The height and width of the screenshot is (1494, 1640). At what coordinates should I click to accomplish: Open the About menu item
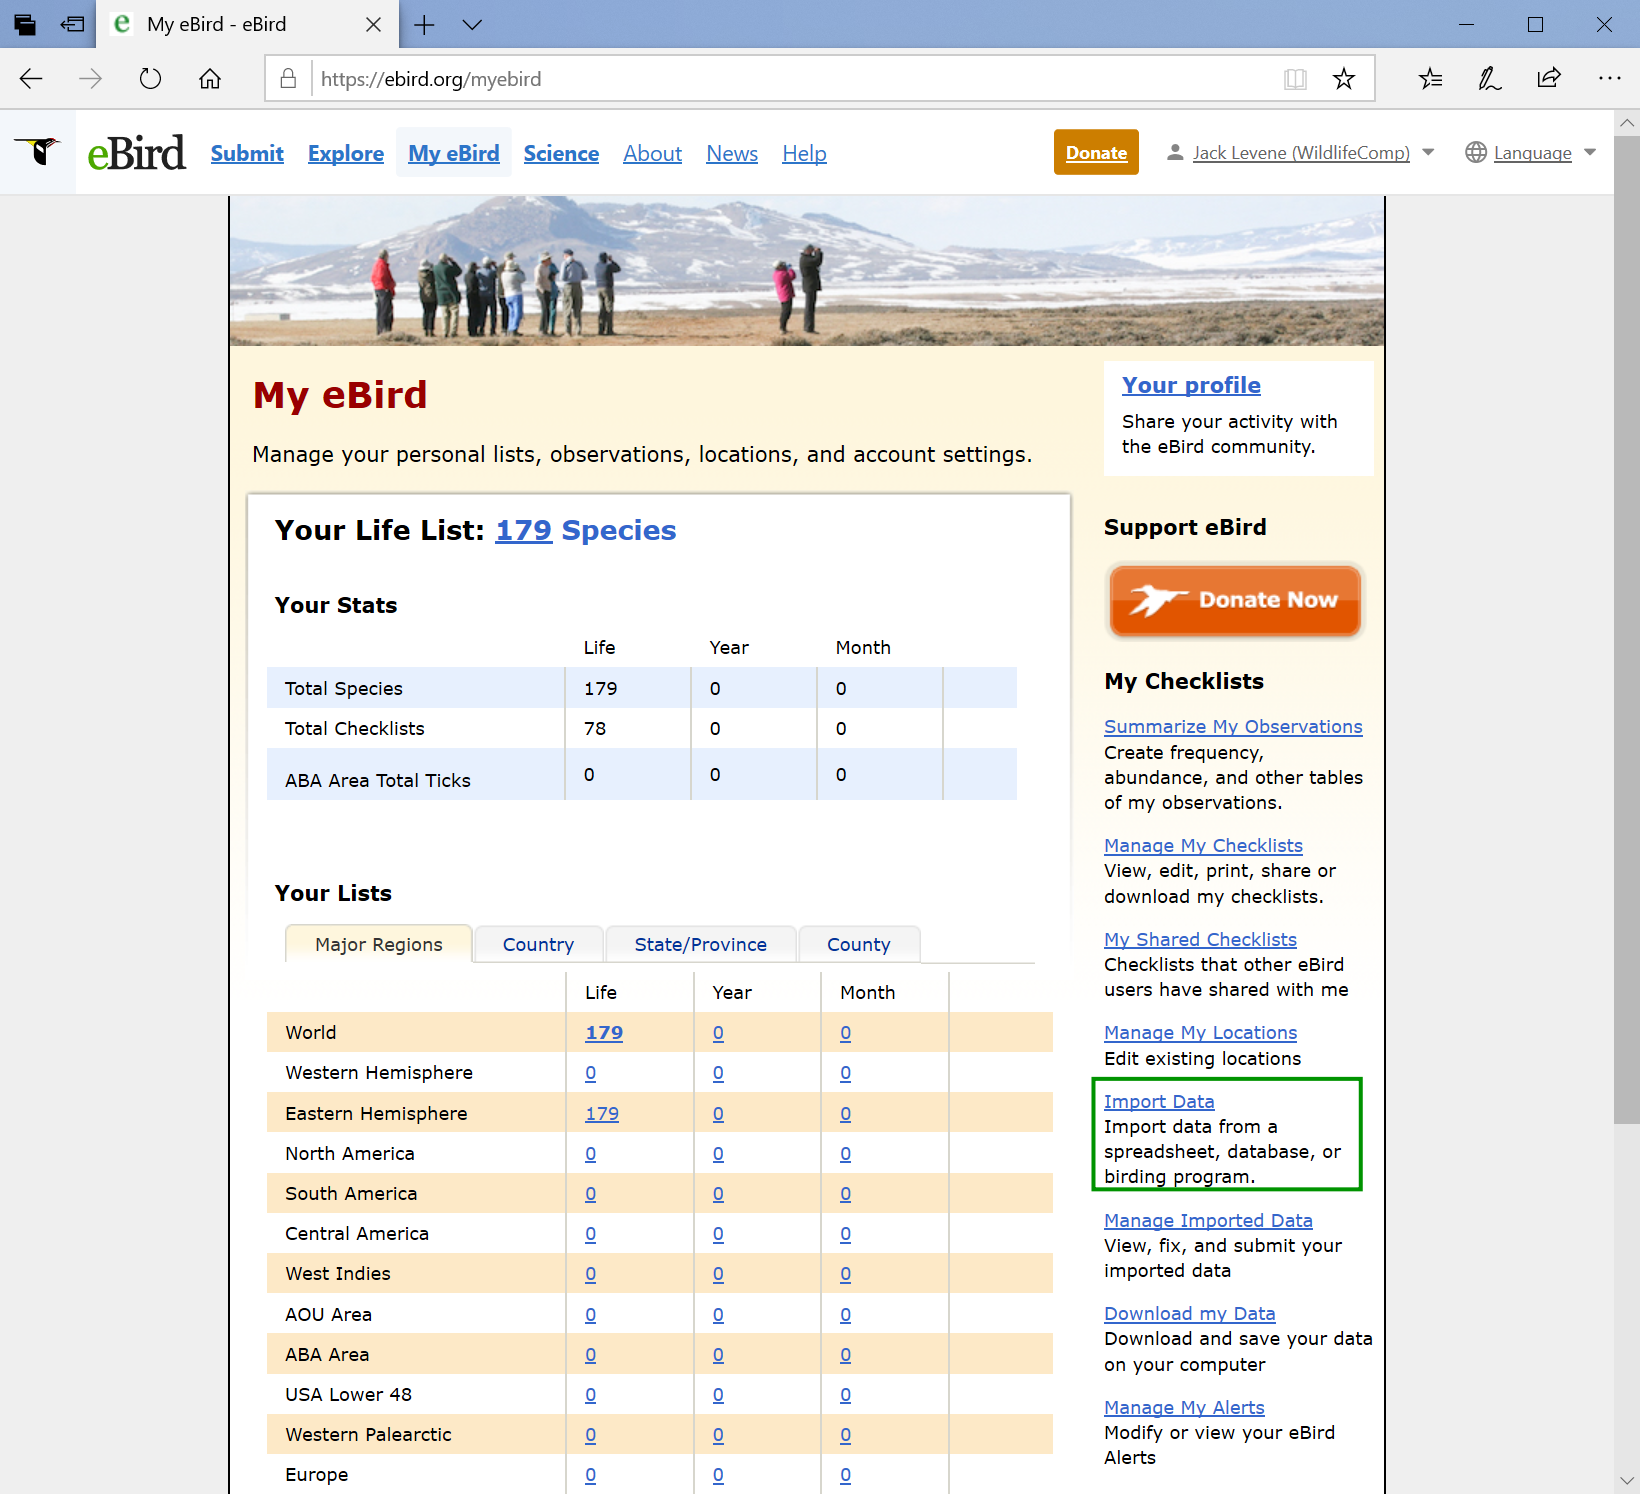tap(653, 153)
